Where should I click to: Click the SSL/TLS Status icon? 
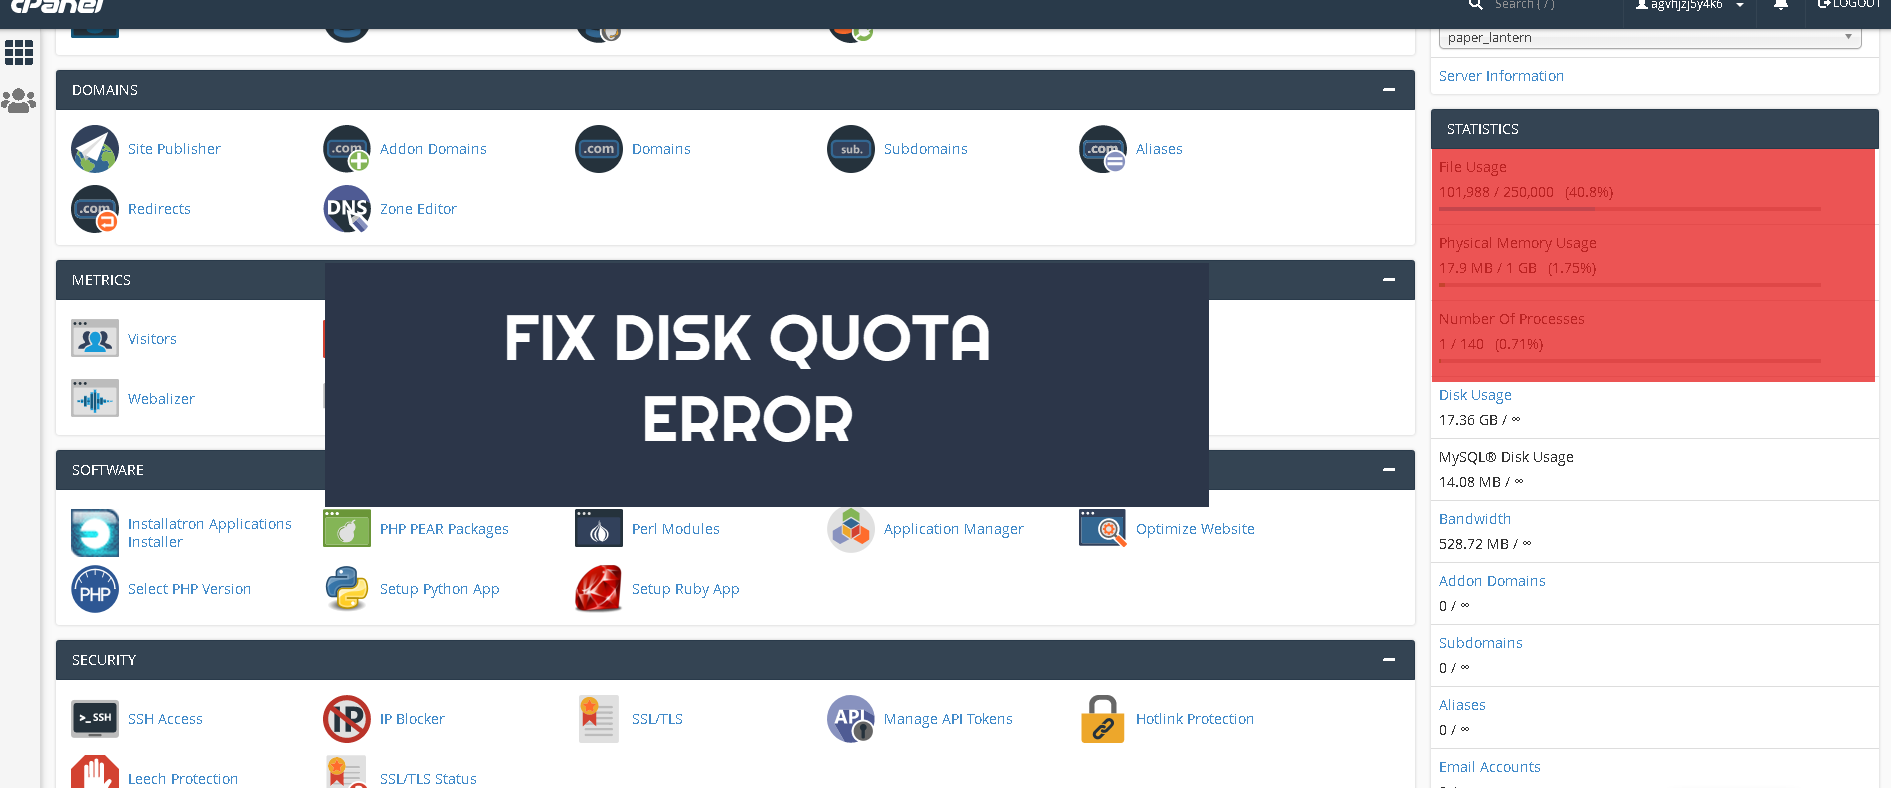(347, 773)
